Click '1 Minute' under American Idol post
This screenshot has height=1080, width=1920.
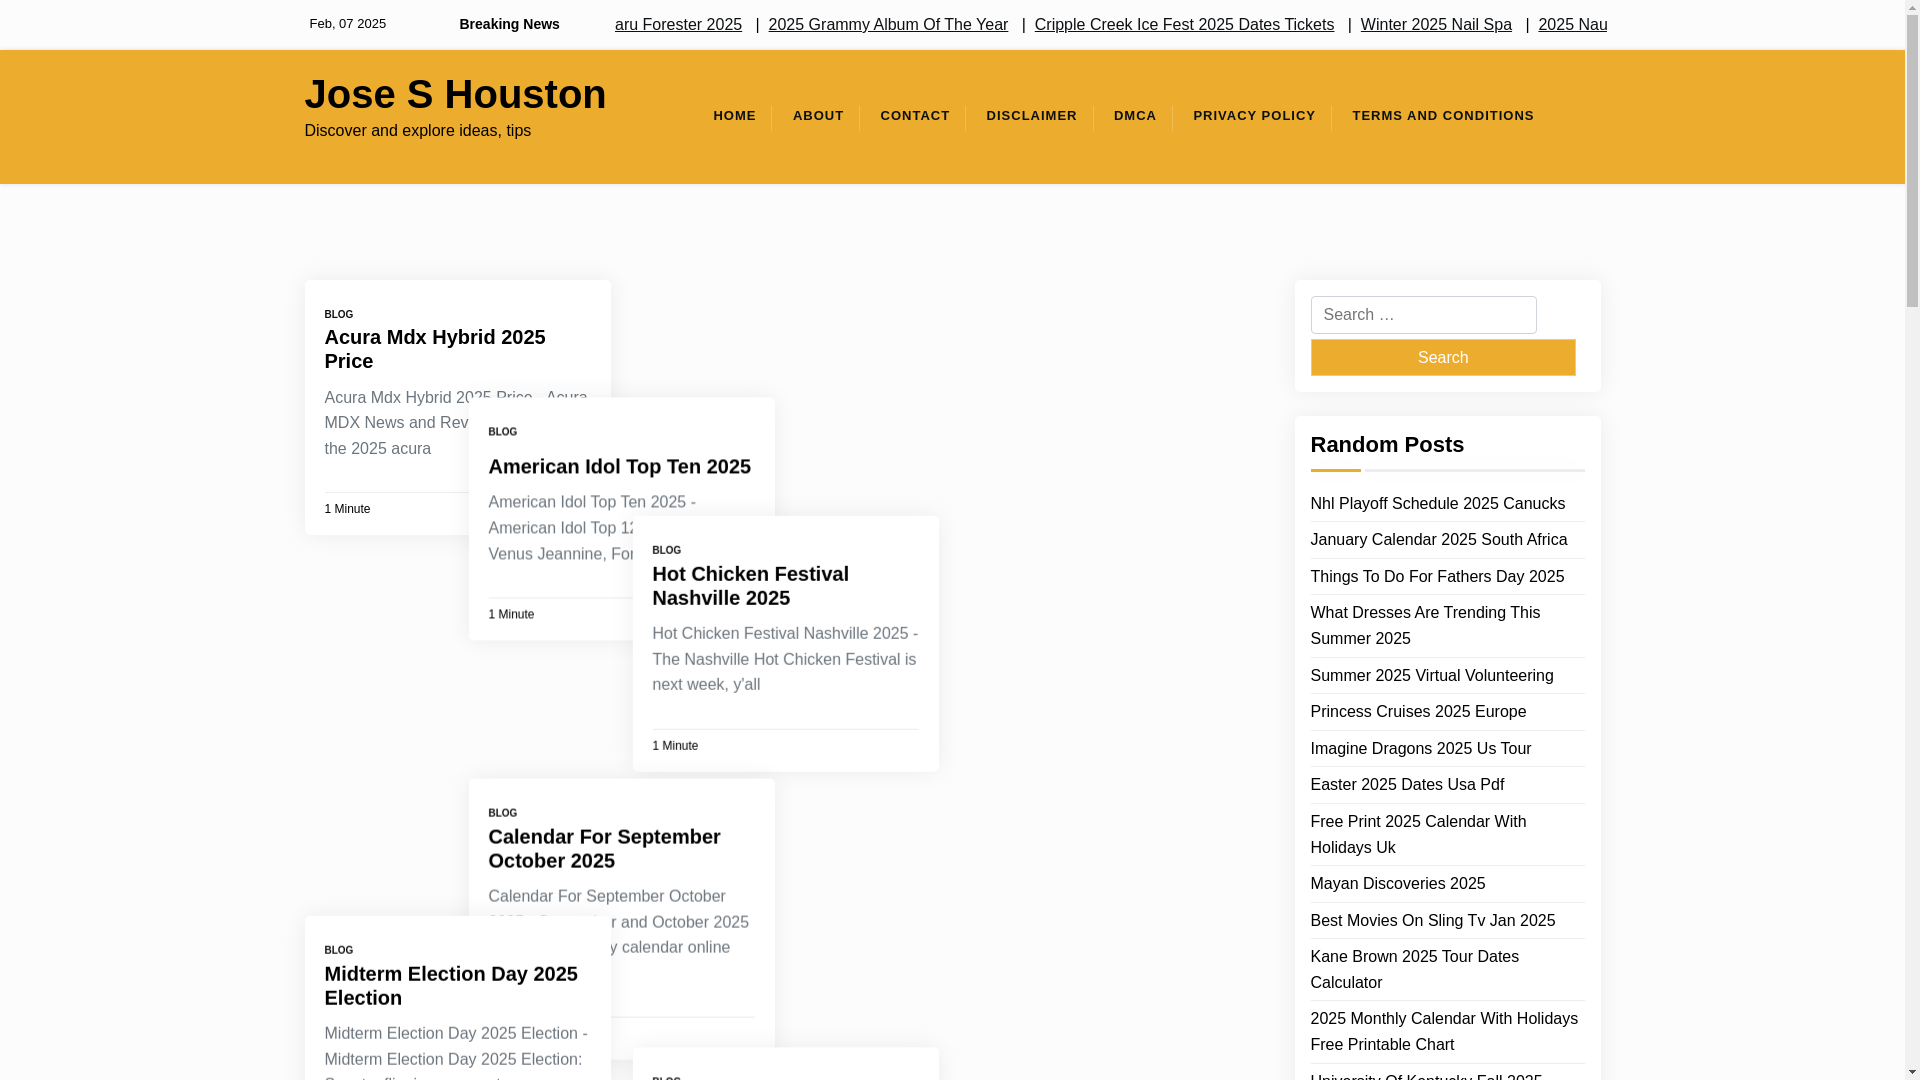pyautogui.click(x=511, y=615)
